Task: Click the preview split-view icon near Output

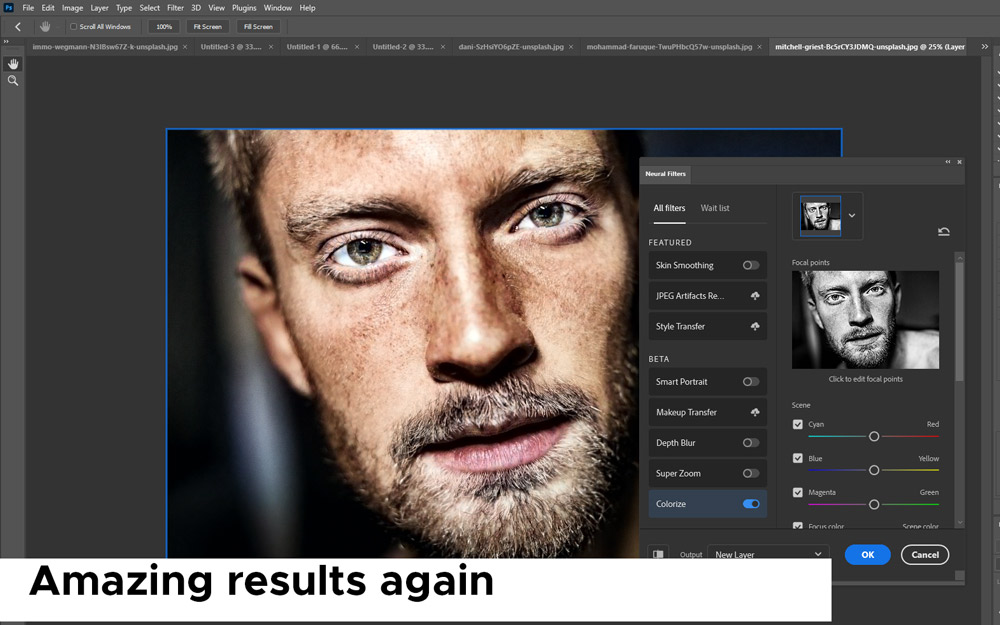Action: tap(657, 553)
